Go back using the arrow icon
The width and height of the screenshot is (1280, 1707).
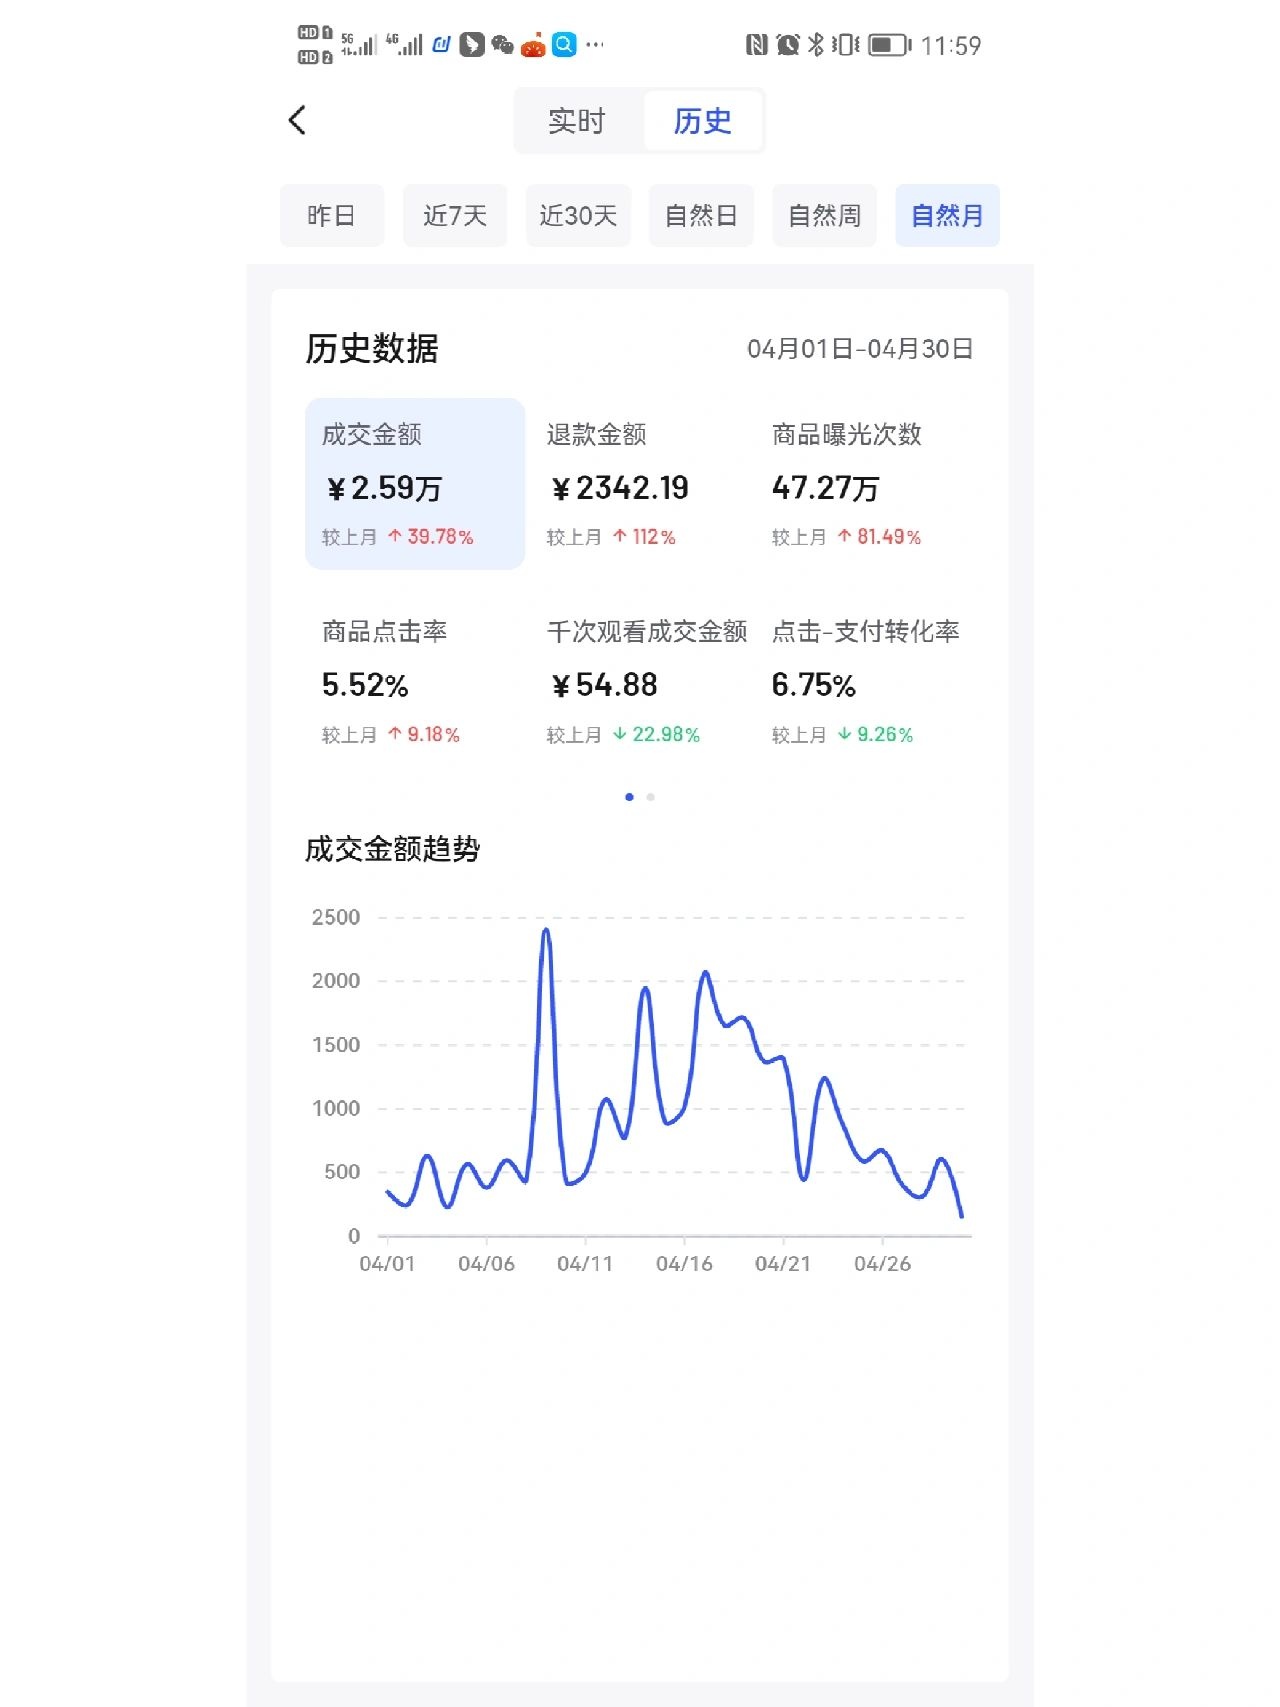pyautogui.click(x=297, y=120)
